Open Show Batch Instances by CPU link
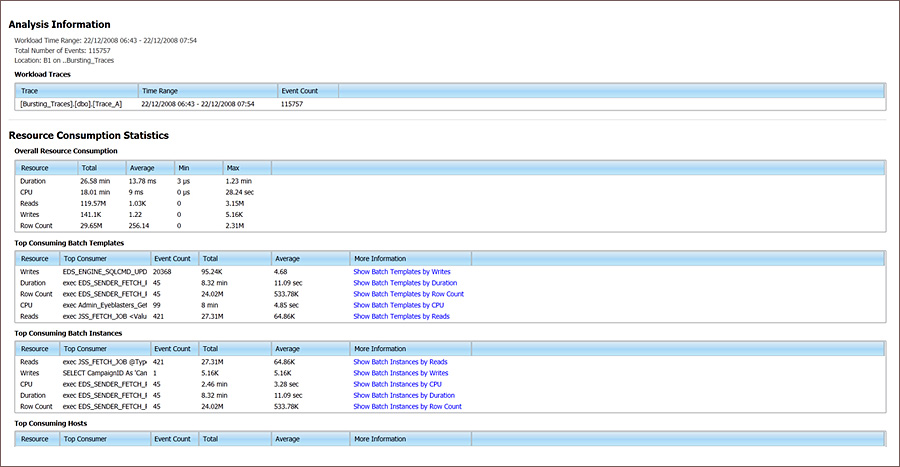Viewport: 900px width, 467px height. 397,384
